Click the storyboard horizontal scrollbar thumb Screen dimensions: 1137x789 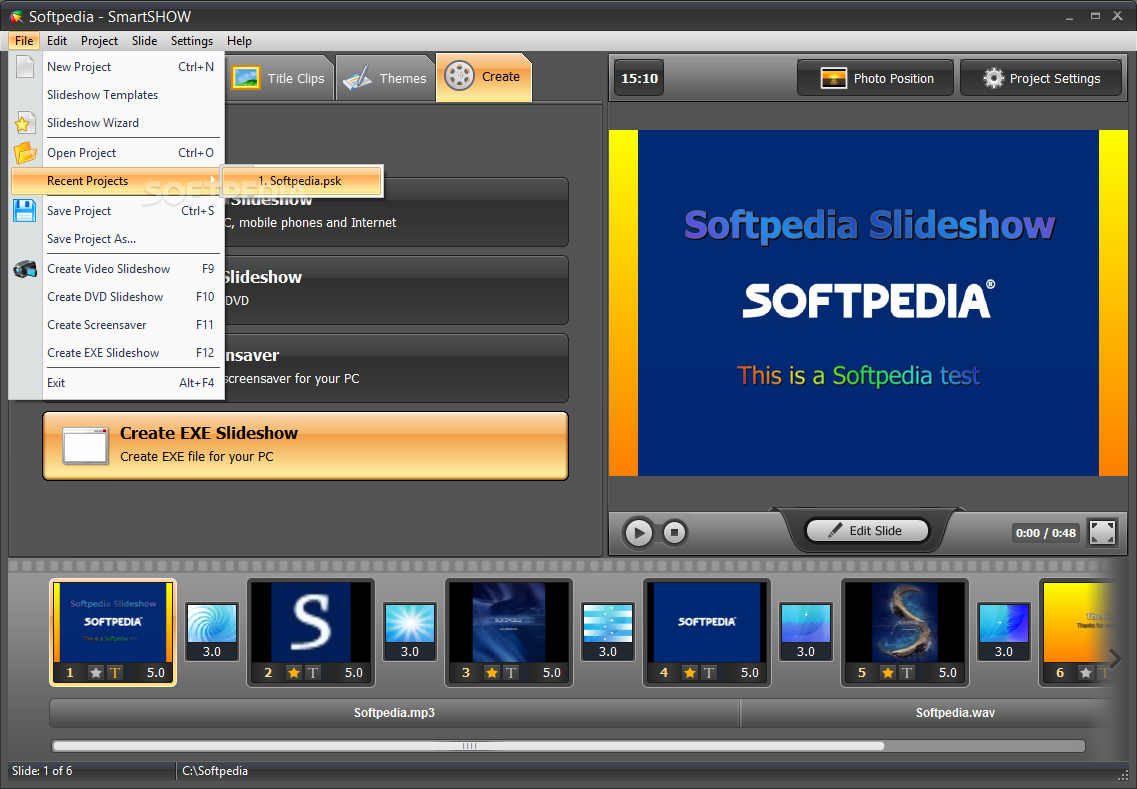click(x=468, y=745)
